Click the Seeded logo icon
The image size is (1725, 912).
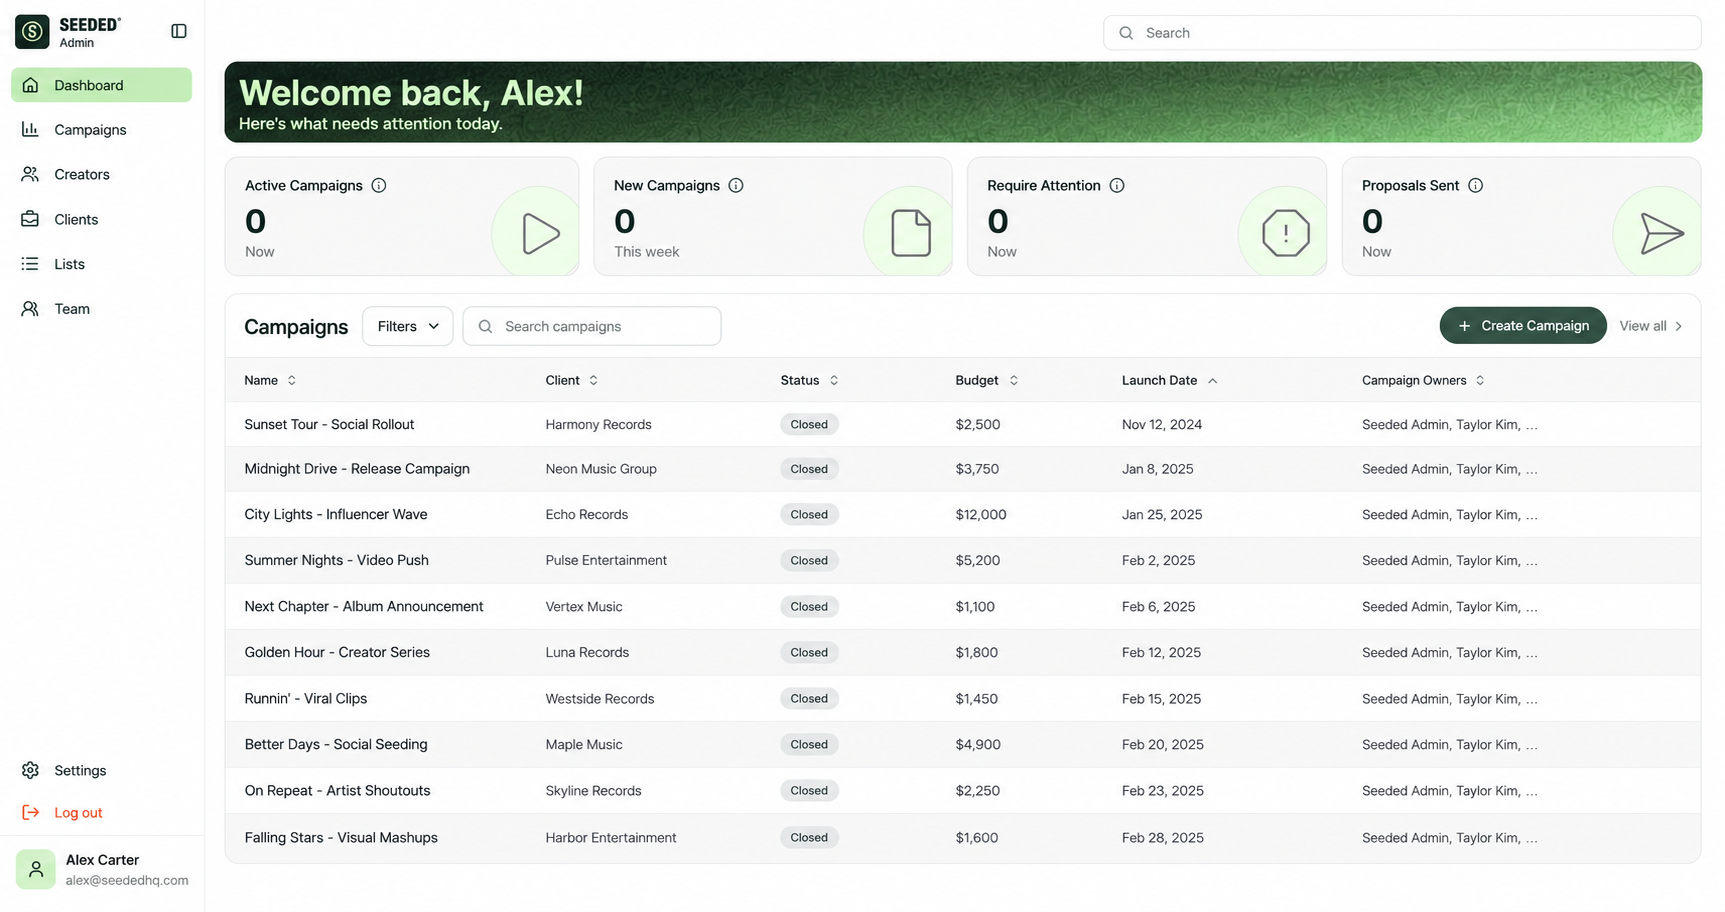32,32
